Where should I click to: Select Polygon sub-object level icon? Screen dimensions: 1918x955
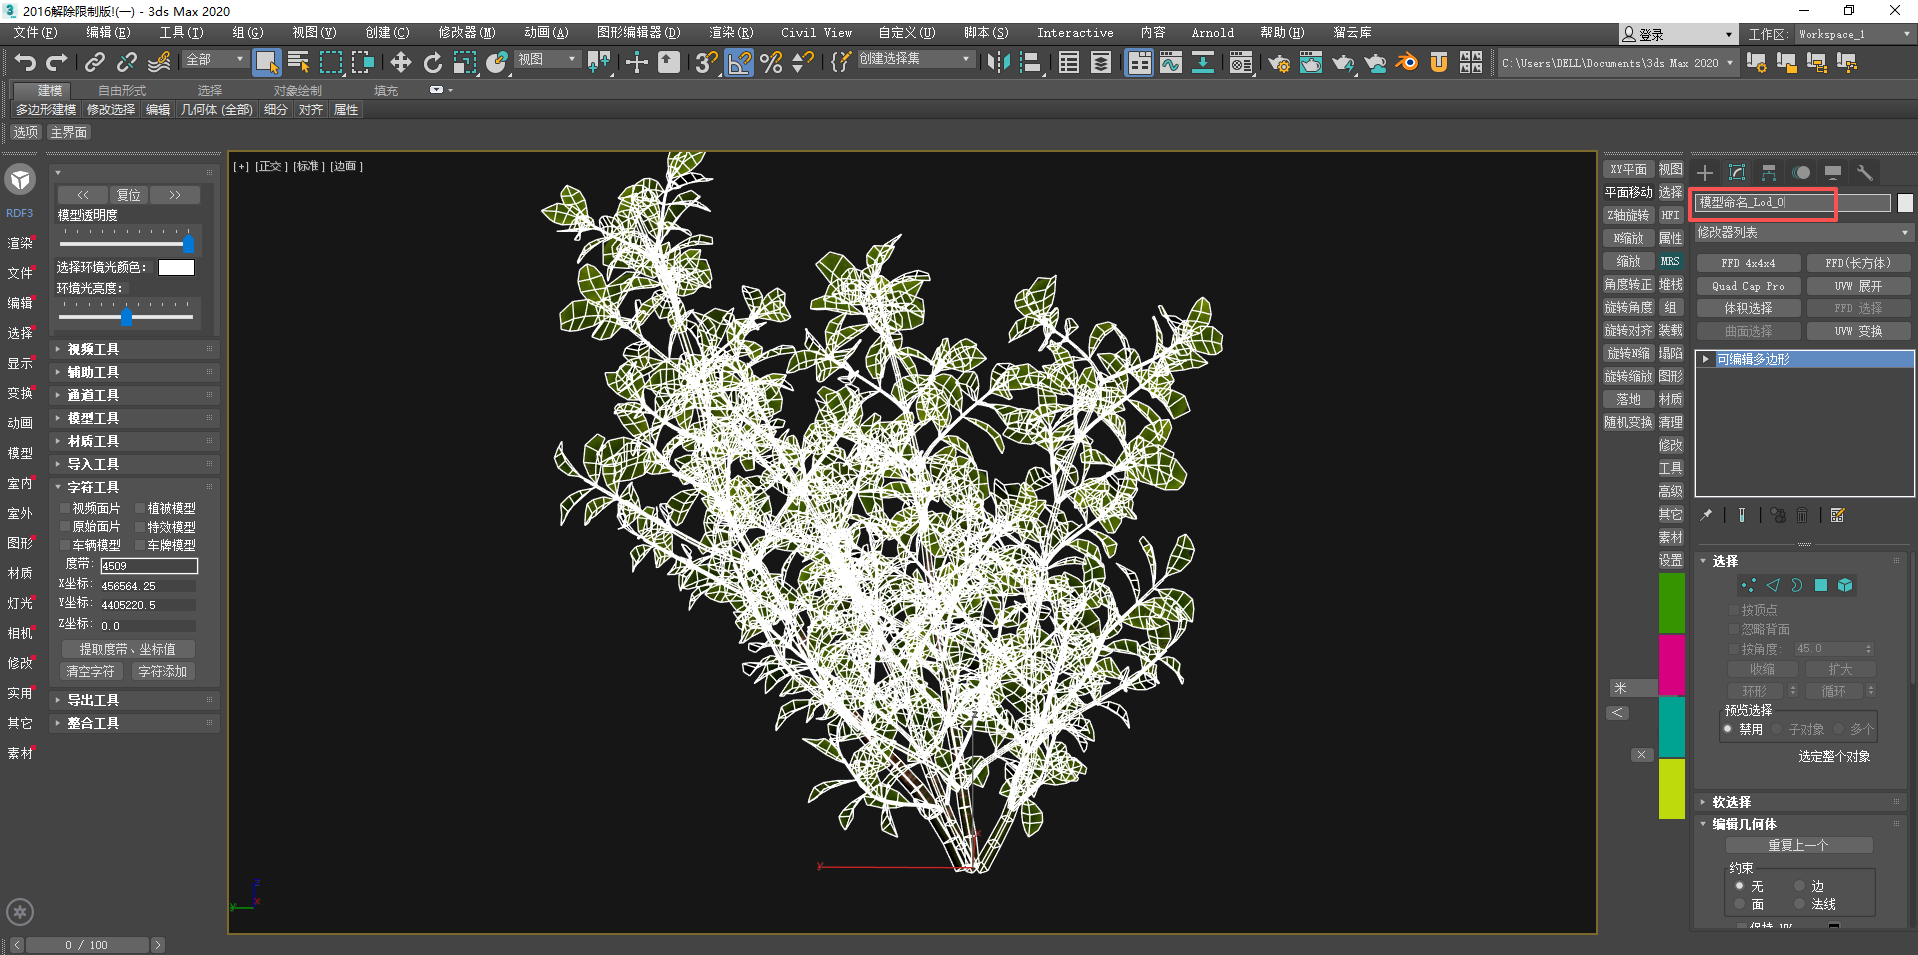(x=1821, y=586)
